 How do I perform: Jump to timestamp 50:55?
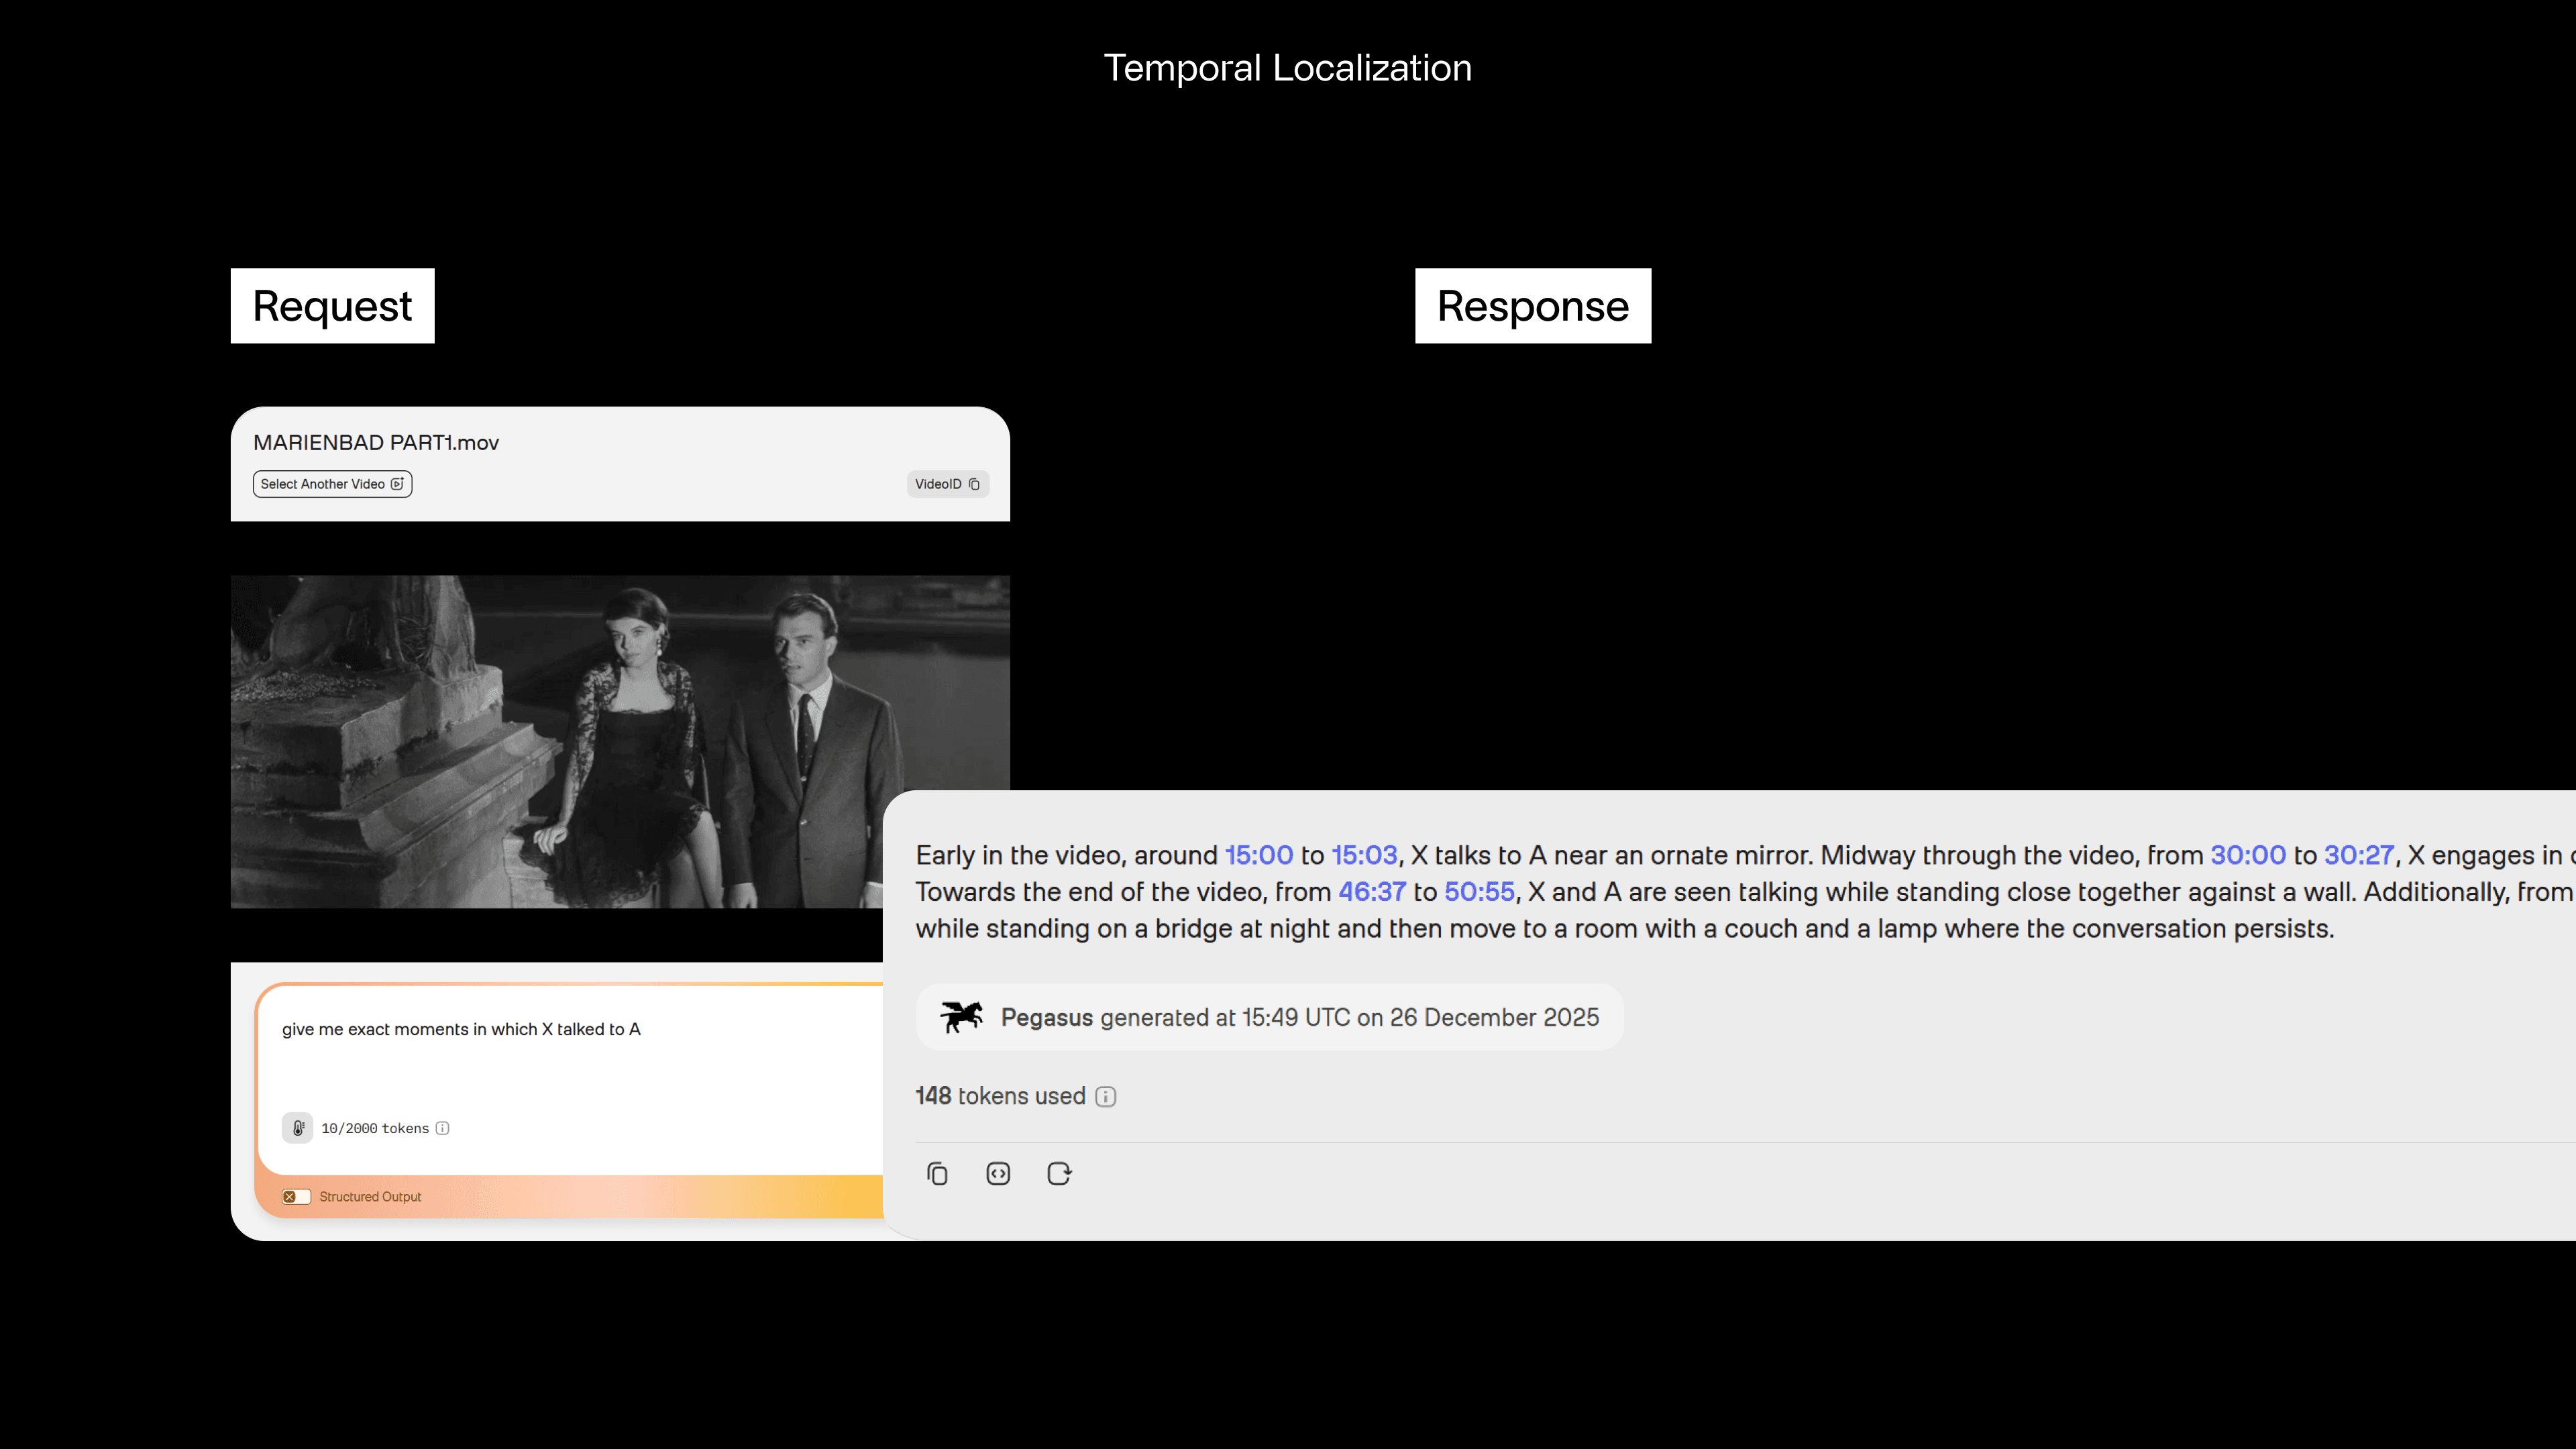pyautogui.click(x=1479, y=892)
